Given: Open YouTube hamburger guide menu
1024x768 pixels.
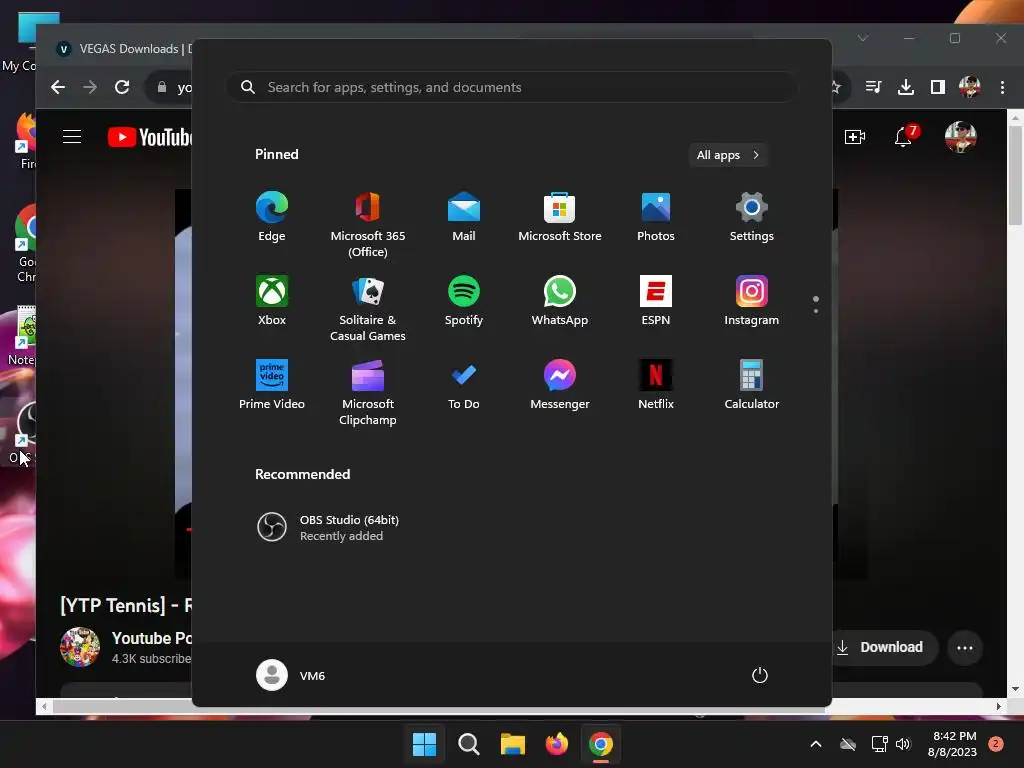Looking at the screenshot, I should pyautogui.click(x=72, y=136).
